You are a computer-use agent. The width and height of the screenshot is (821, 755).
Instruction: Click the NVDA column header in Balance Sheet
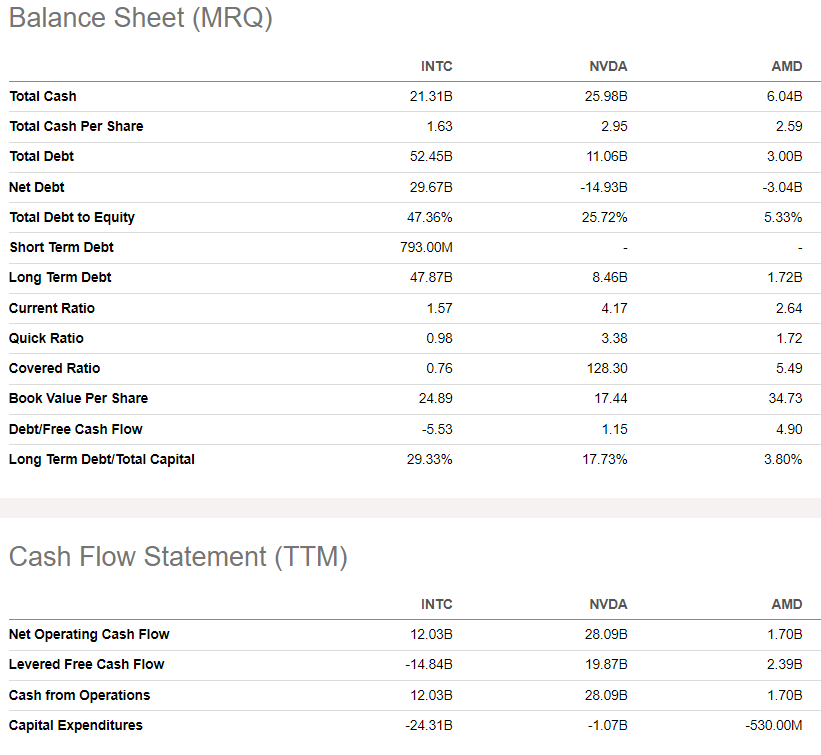point(608,66)
